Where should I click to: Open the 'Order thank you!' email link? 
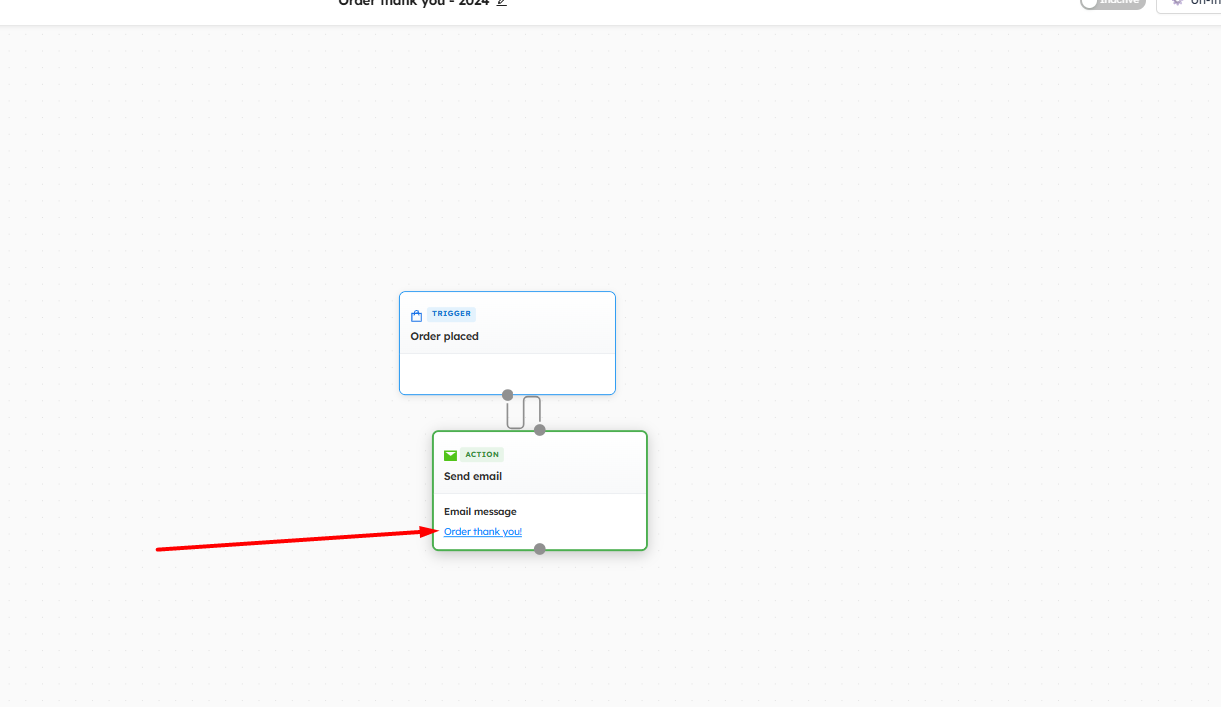483,532
